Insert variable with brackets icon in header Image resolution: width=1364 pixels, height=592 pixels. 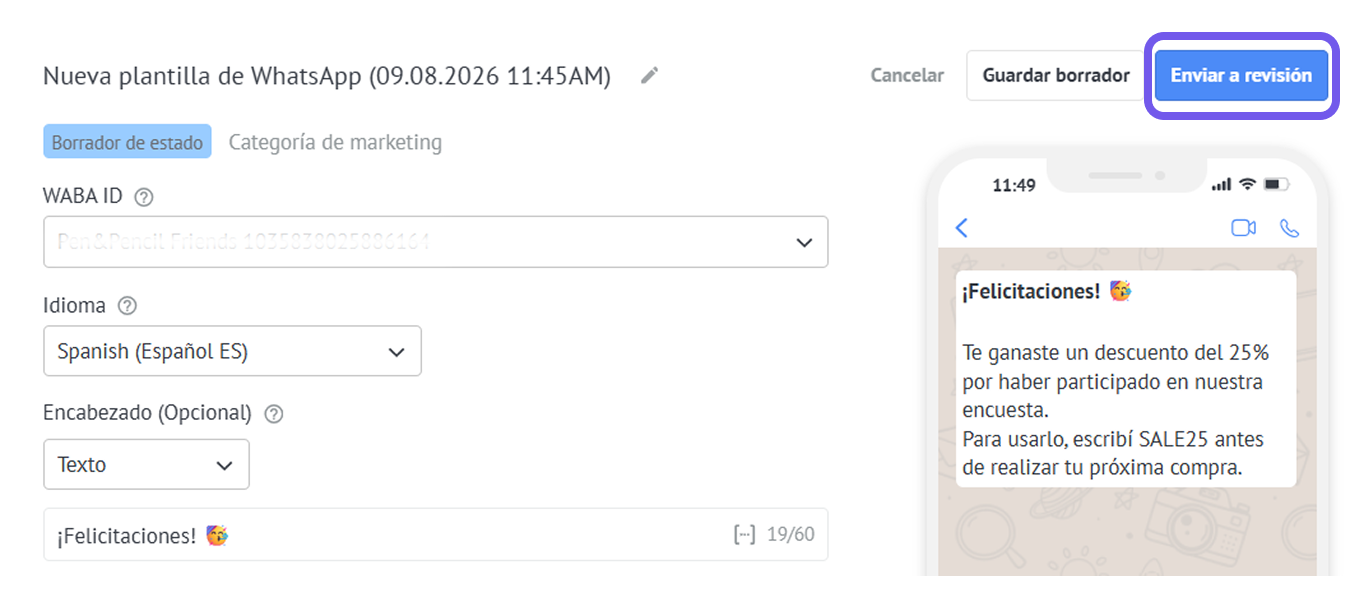point(744,535)
